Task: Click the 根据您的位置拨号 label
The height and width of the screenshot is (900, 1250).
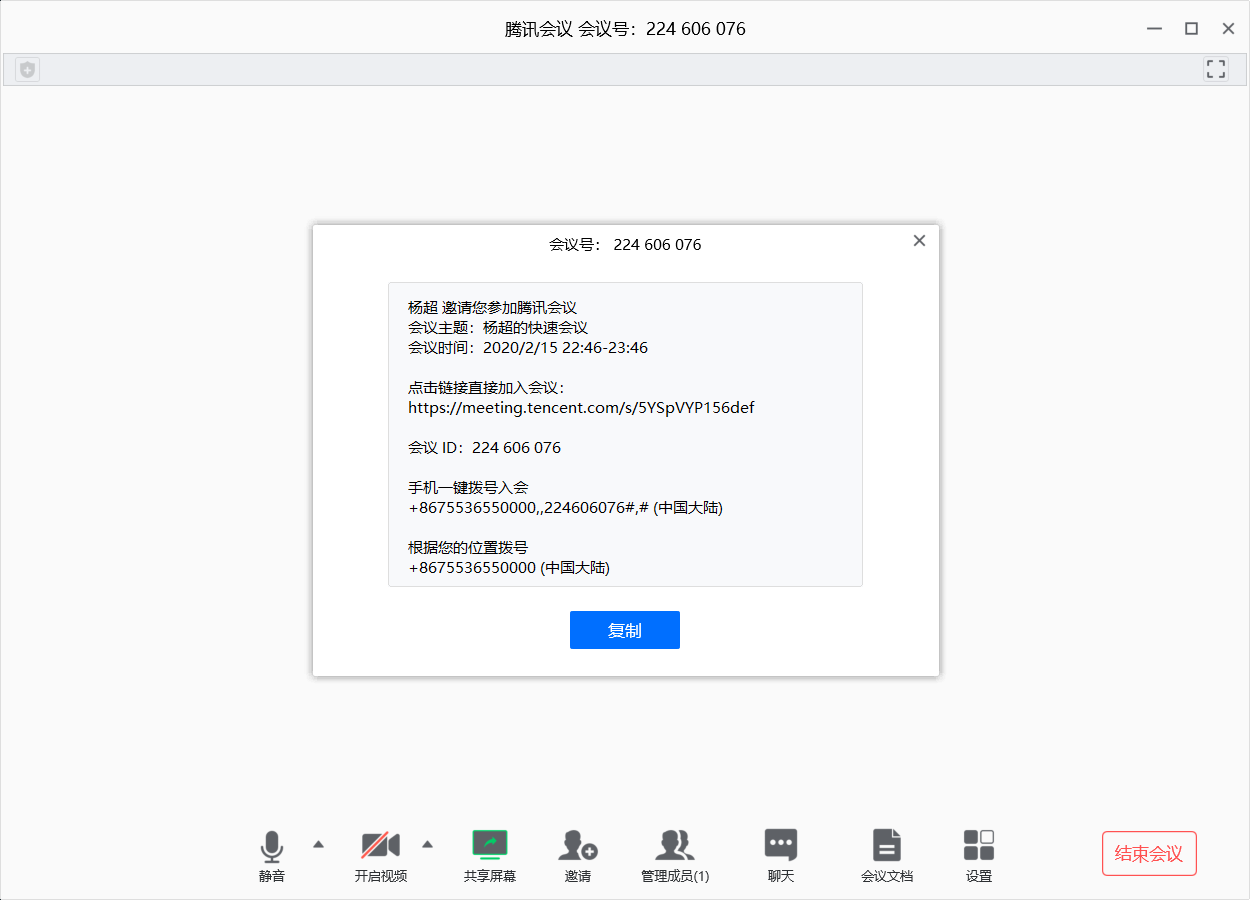Action: point(468,547)
